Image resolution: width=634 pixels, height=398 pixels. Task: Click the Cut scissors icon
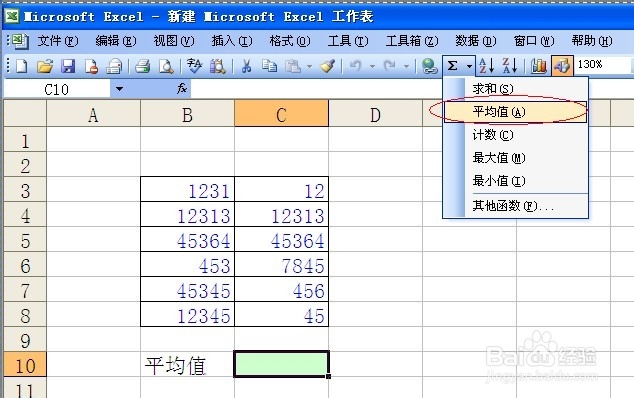pos(246,66)
